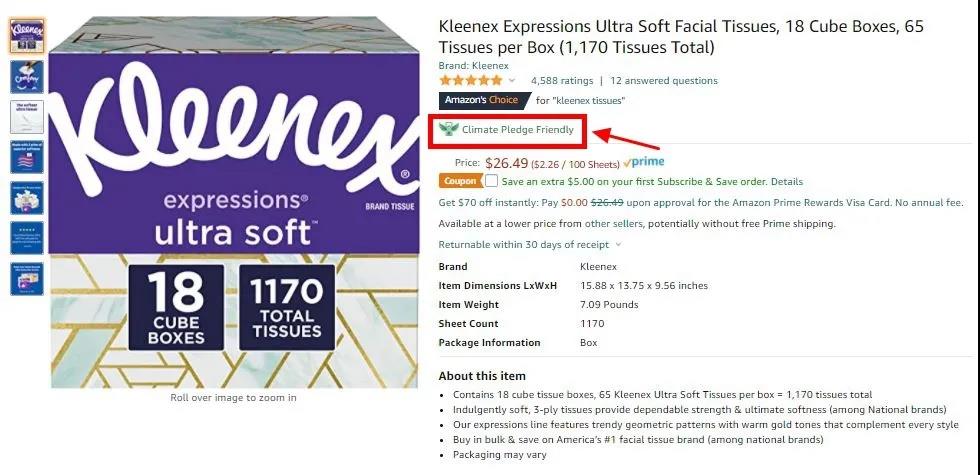Select the last product thumbnail
Viewport: 980px width, 475px height.
coord(27,279)
